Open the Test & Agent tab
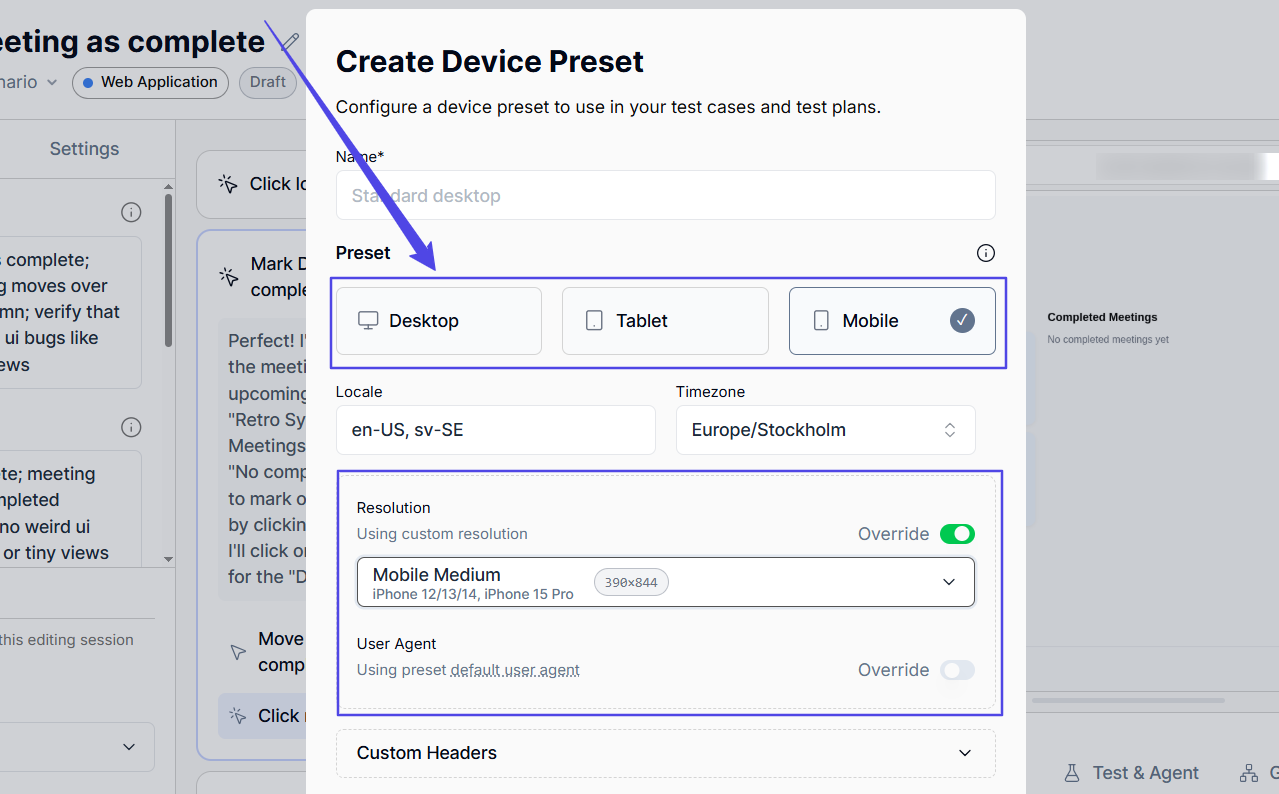 click(1145, 773)
